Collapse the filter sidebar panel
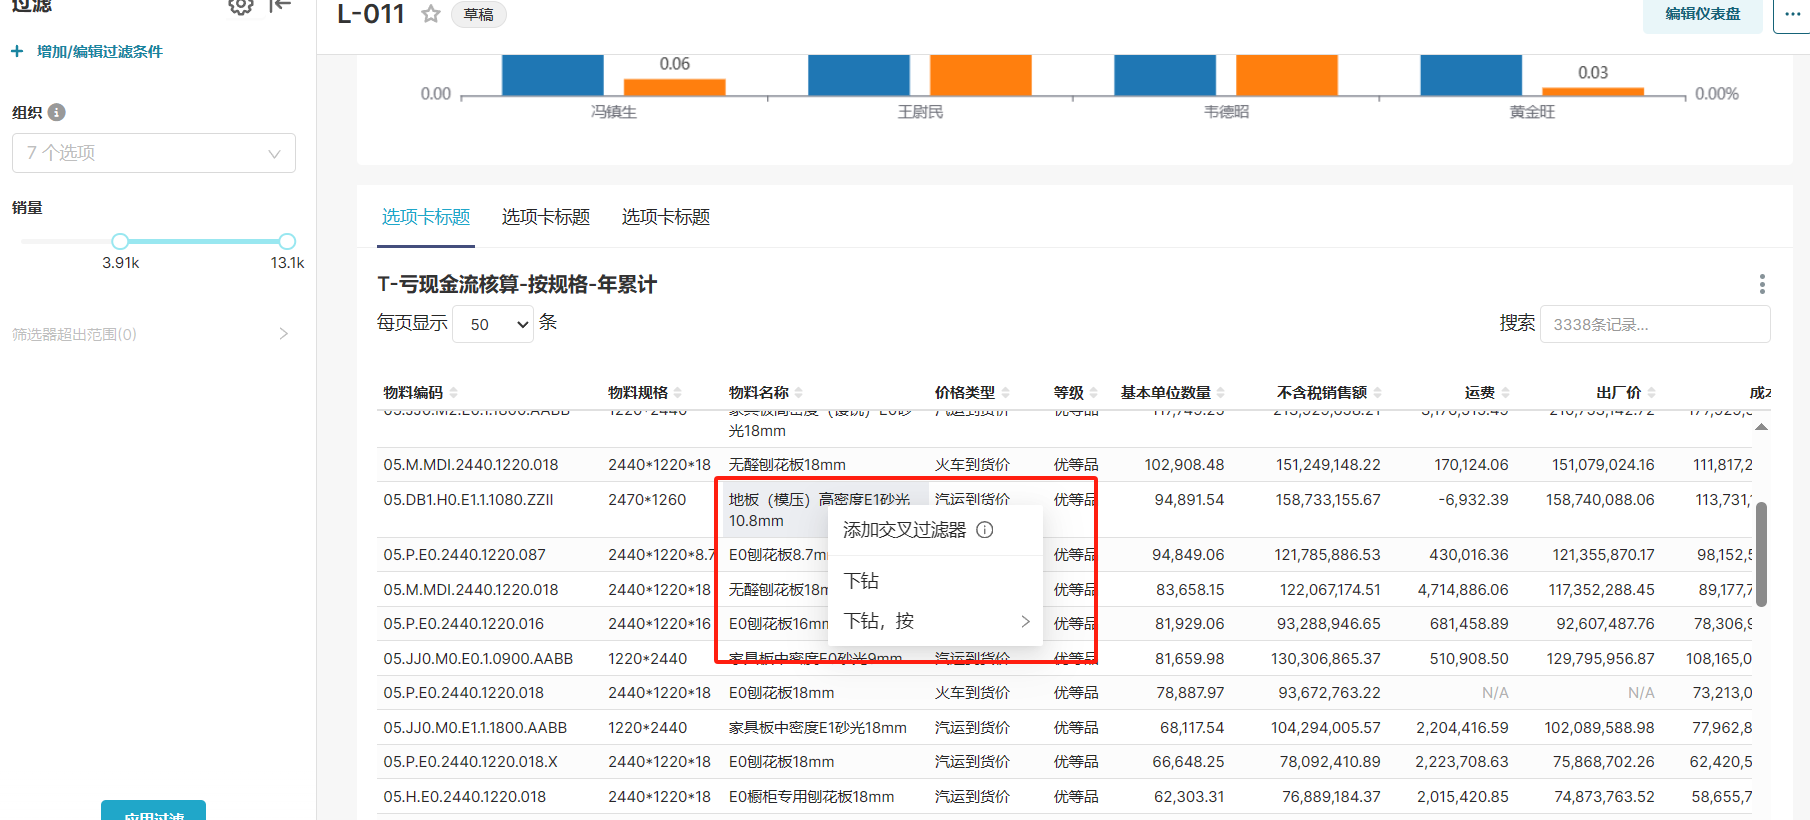This screenshot has height=820, width=1810. click(280, 5)
